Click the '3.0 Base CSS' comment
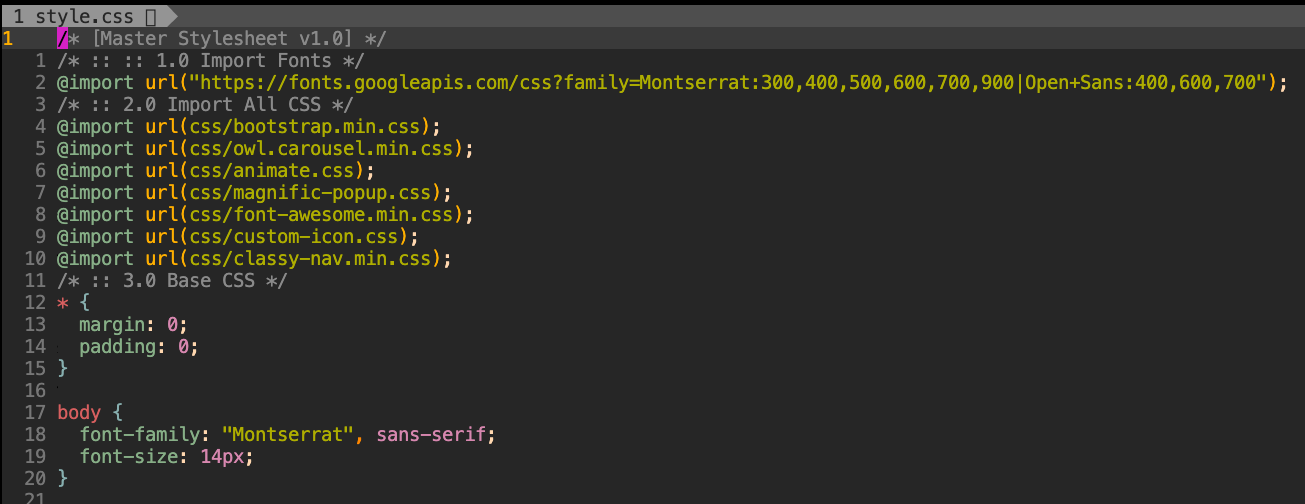Screen dimensions: 1305x504 [x=172, y=280]
